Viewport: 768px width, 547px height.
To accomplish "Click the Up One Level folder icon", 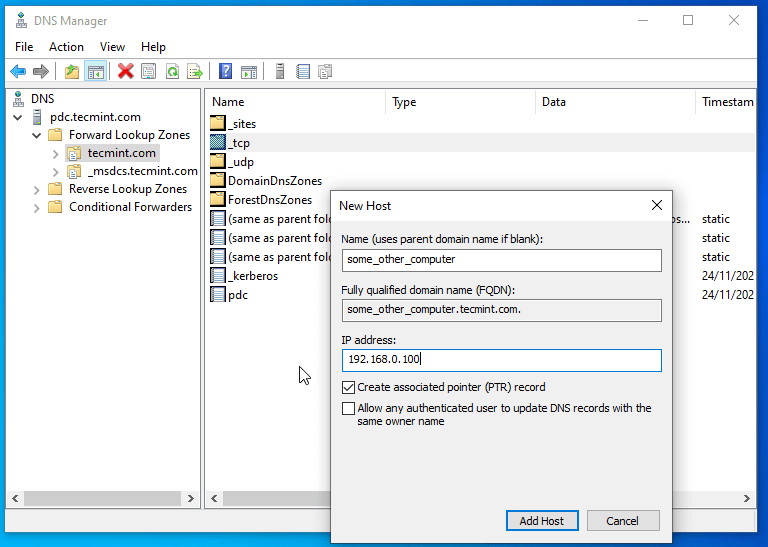I will [71, 71].
